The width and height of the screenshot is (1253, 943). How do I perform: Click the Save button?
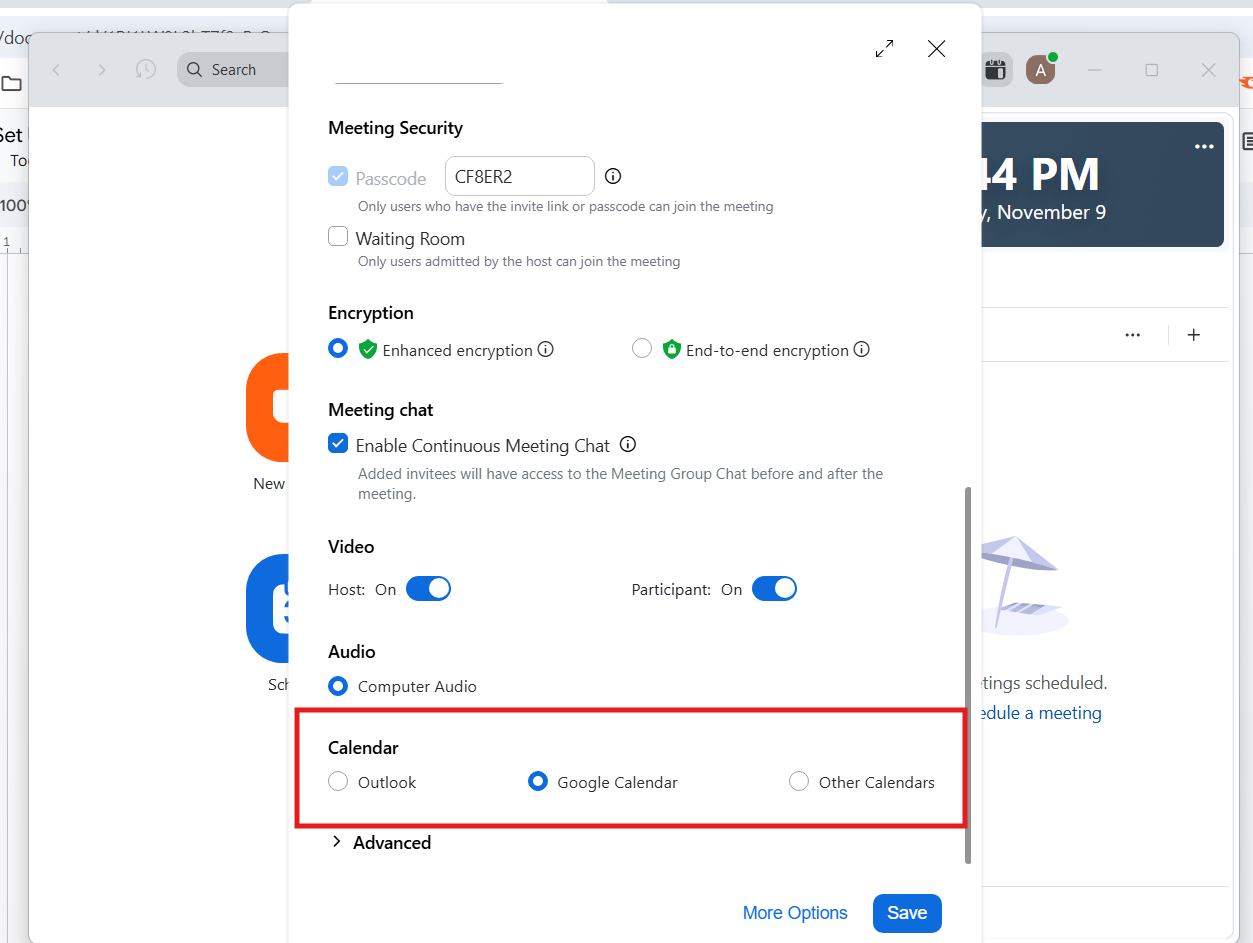(x=907, y=913)
